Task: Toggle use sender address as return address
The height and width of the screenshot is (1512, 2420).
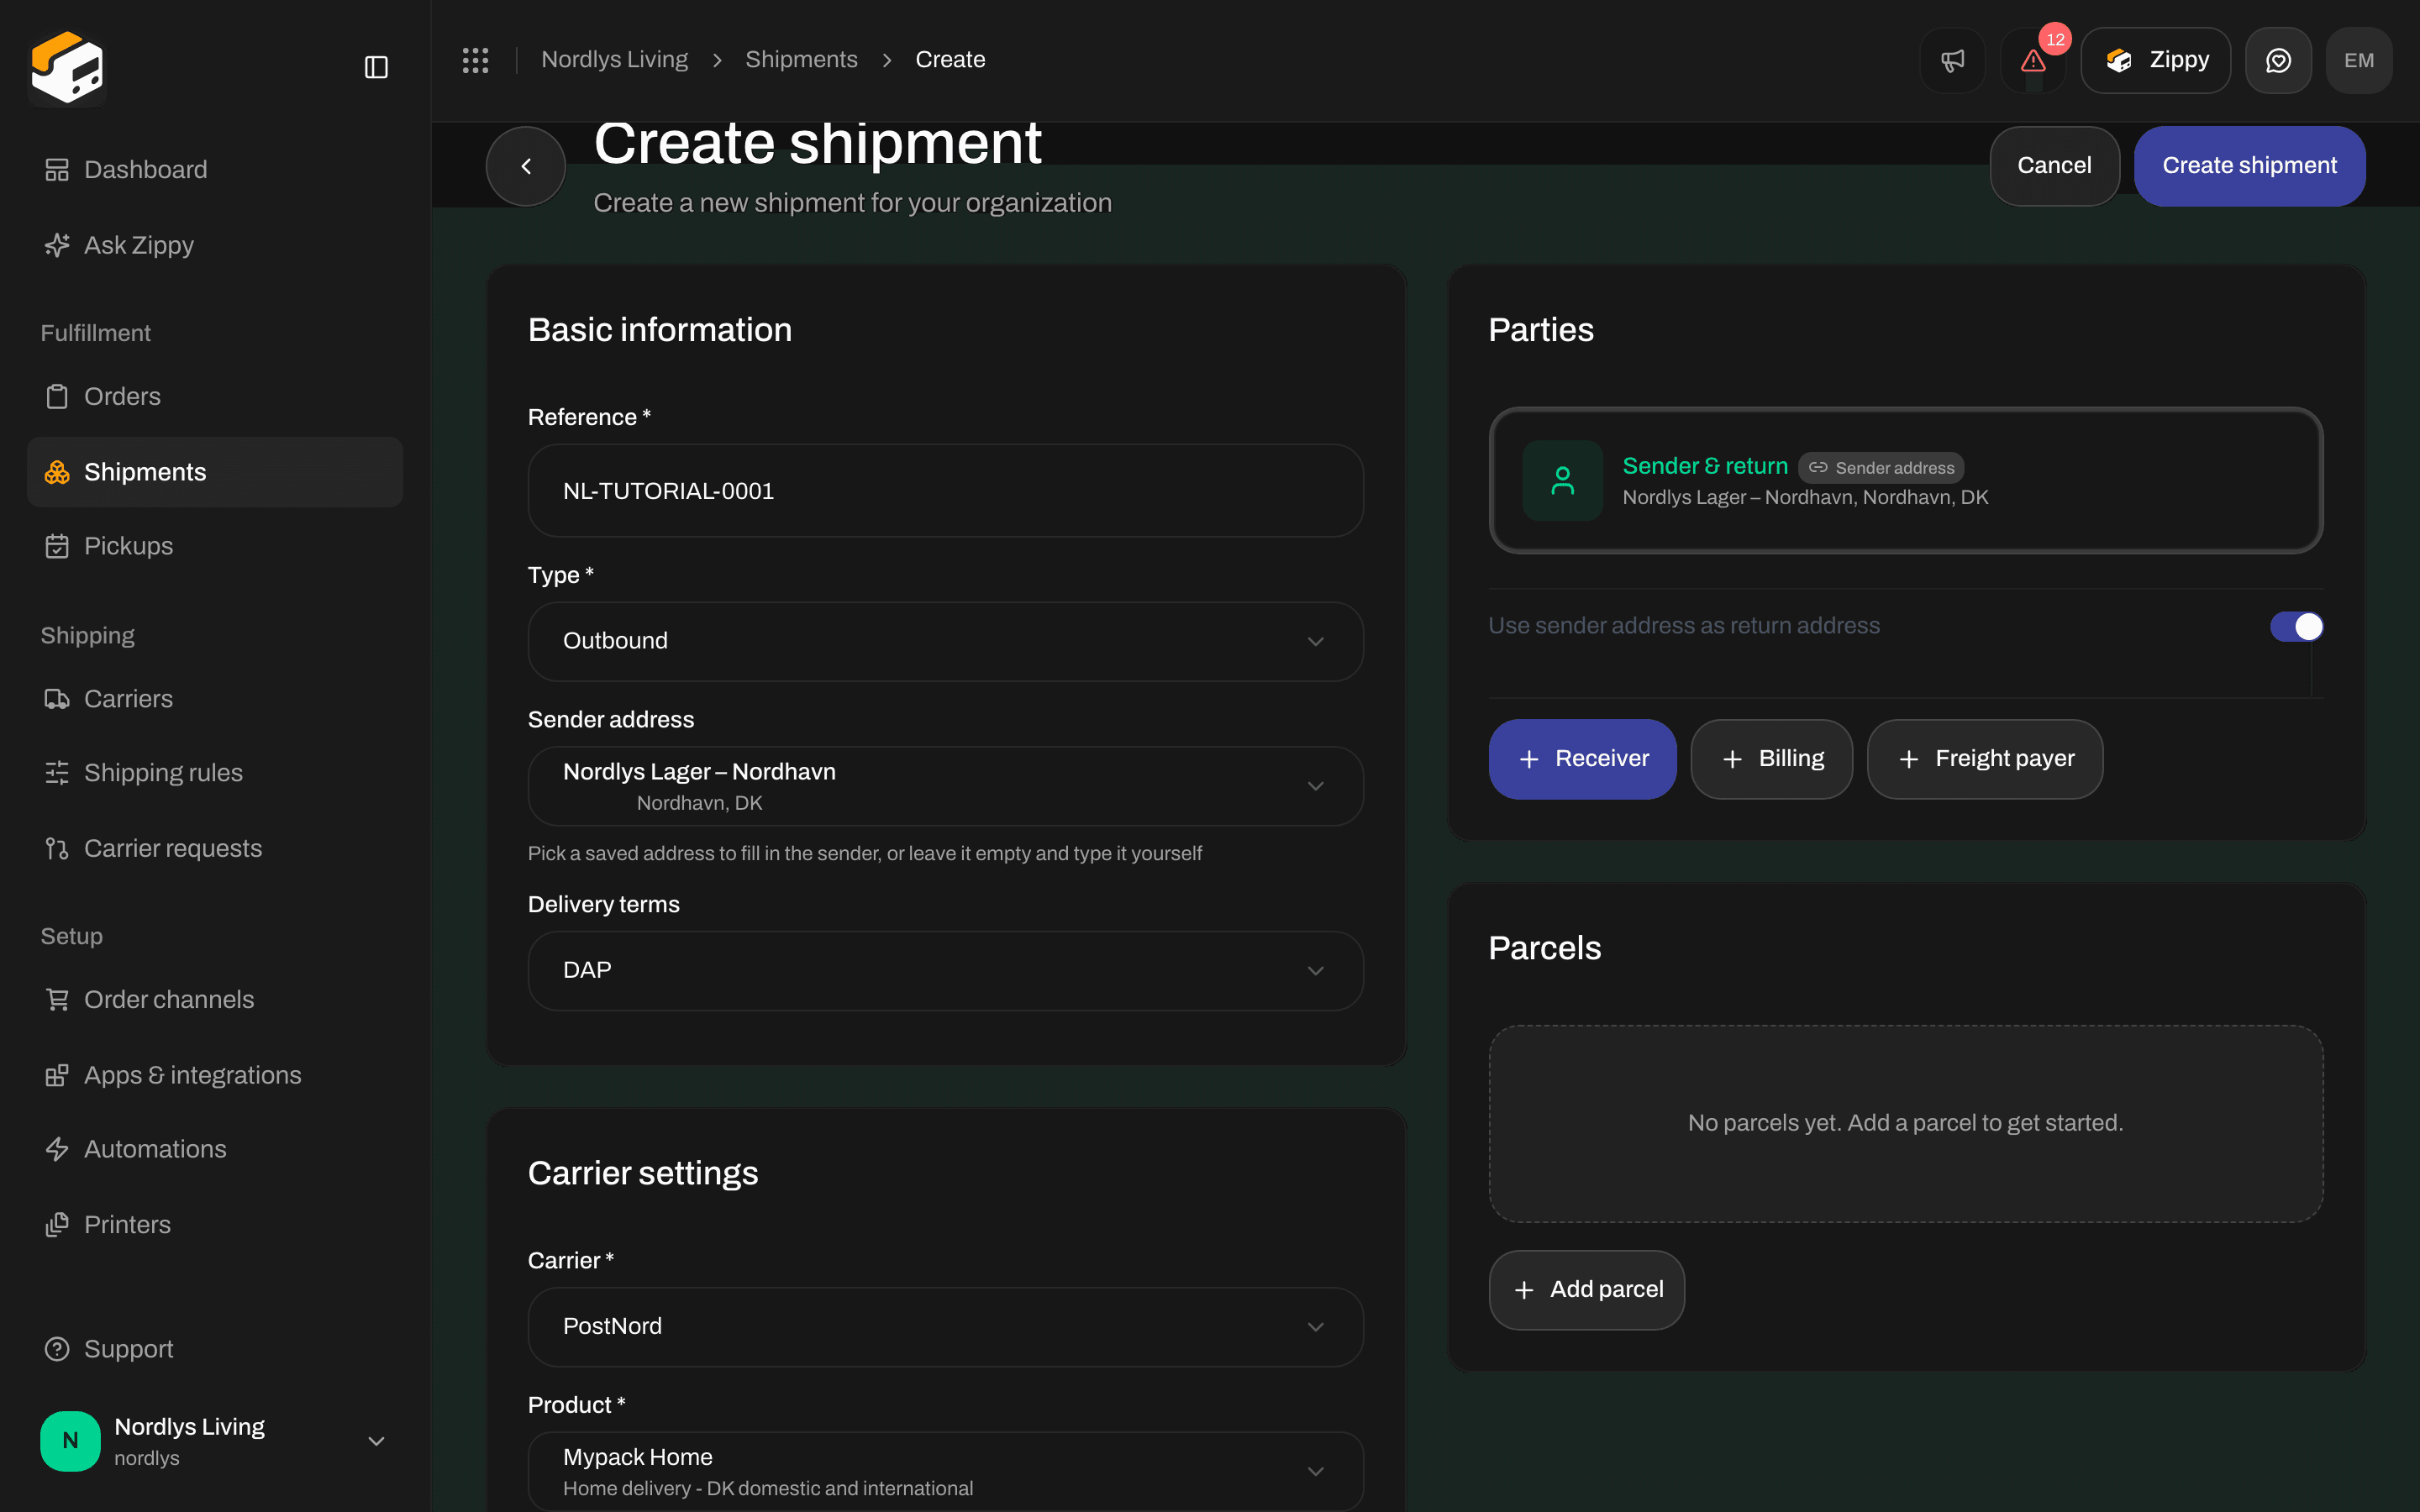Action: 2296,626
